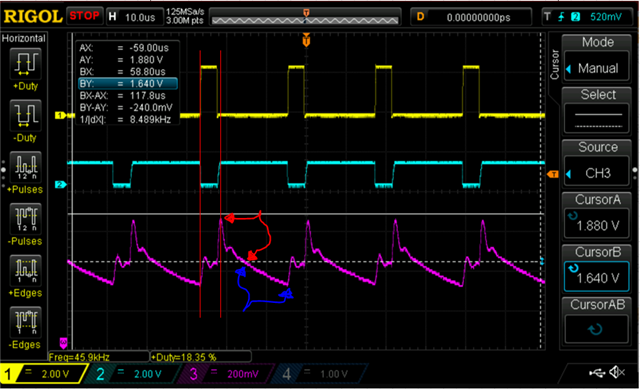Image resolution: width=640 pixels, height=389 pixels.
Task: Select the -Duty measurement icon
Action: coord(25,116)
